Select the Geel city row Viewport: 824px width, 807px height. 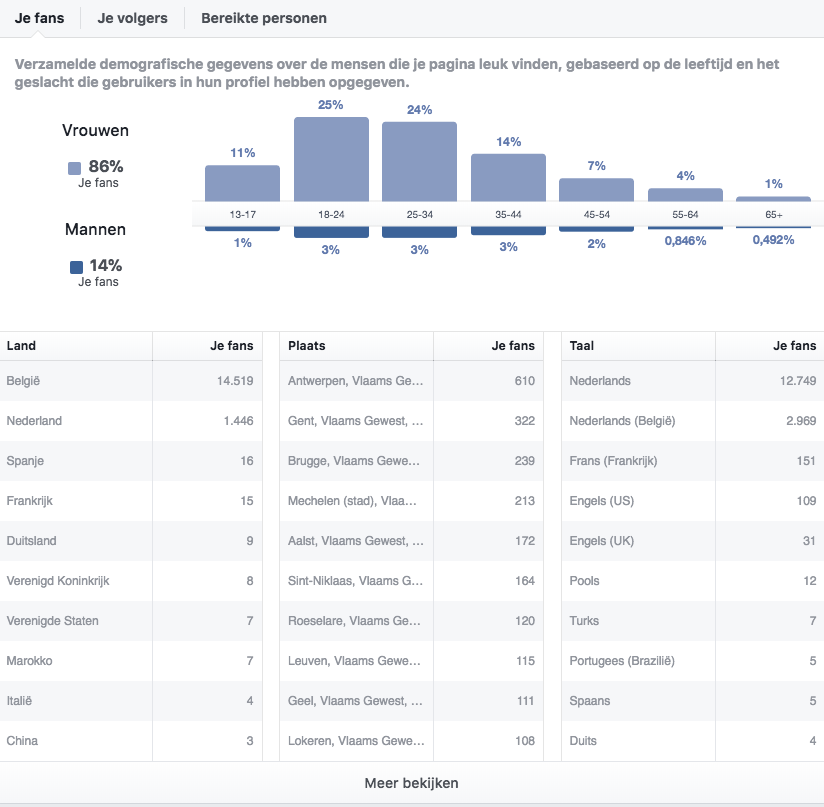click(x=411, y=700)
